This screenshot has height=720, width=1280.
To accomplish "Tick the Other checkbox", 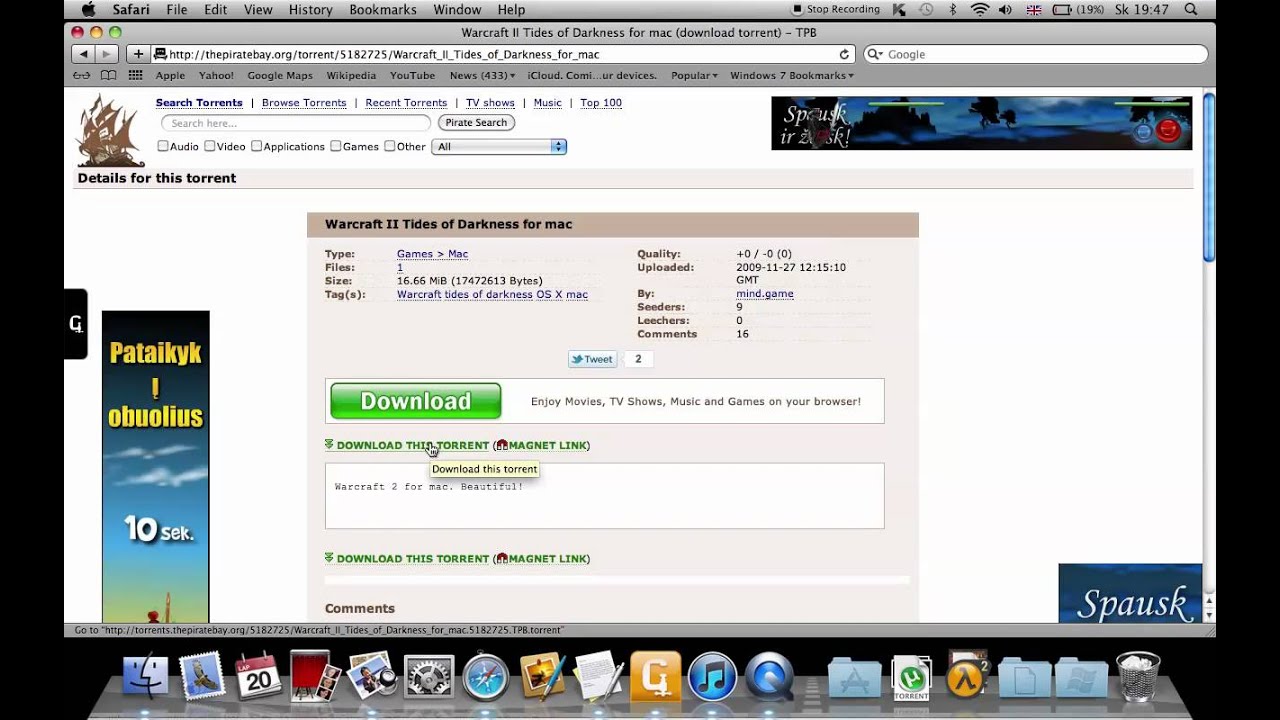I will click(389, 146).
